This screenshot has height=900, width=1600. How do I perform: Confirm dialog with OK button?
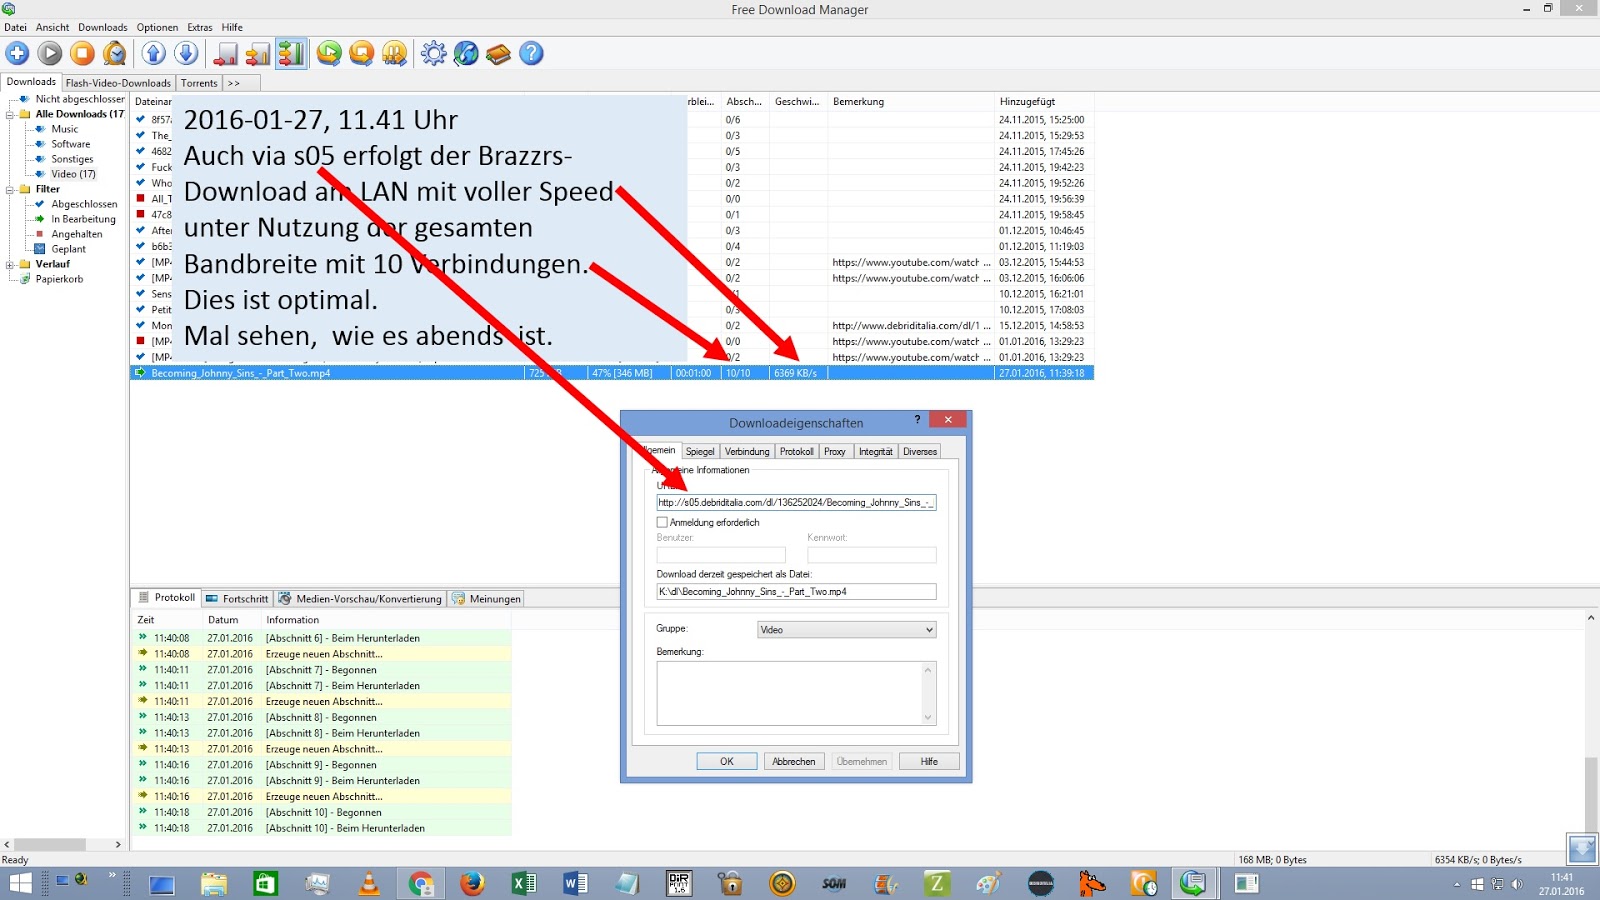coord(727,762)
